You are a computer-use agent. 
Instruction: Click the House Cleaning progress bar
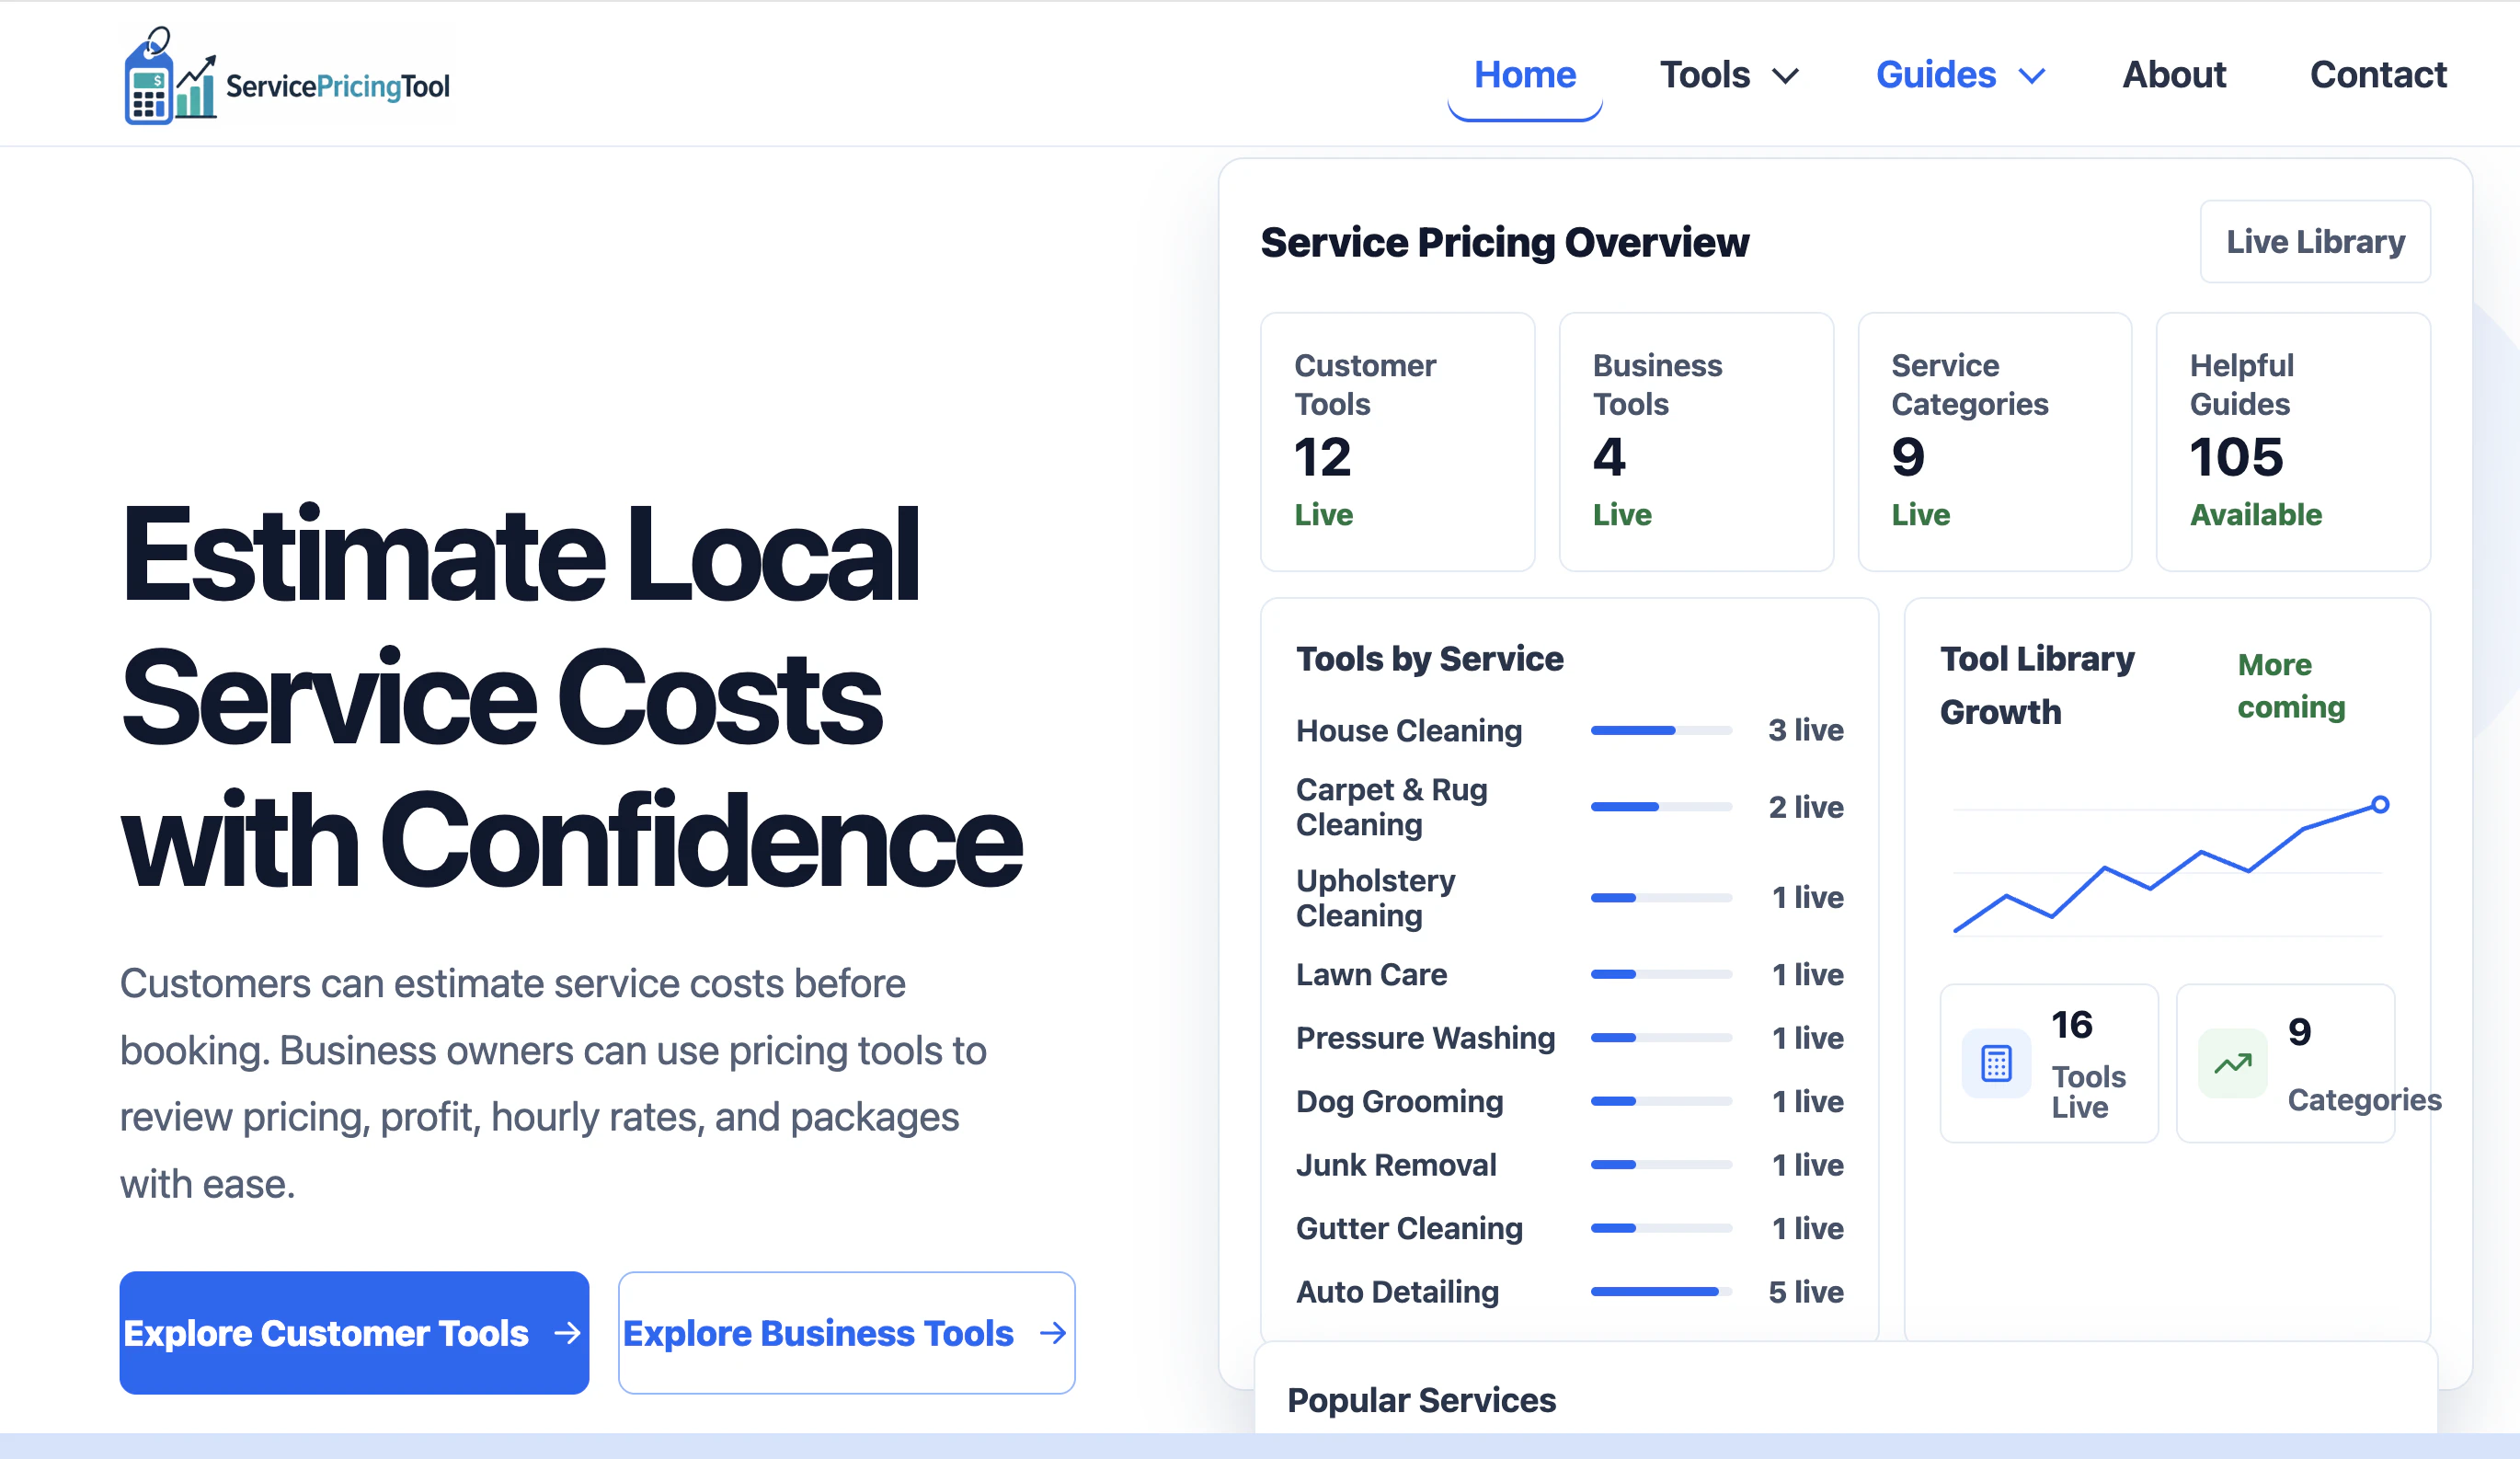click(x=1661, y=730)
